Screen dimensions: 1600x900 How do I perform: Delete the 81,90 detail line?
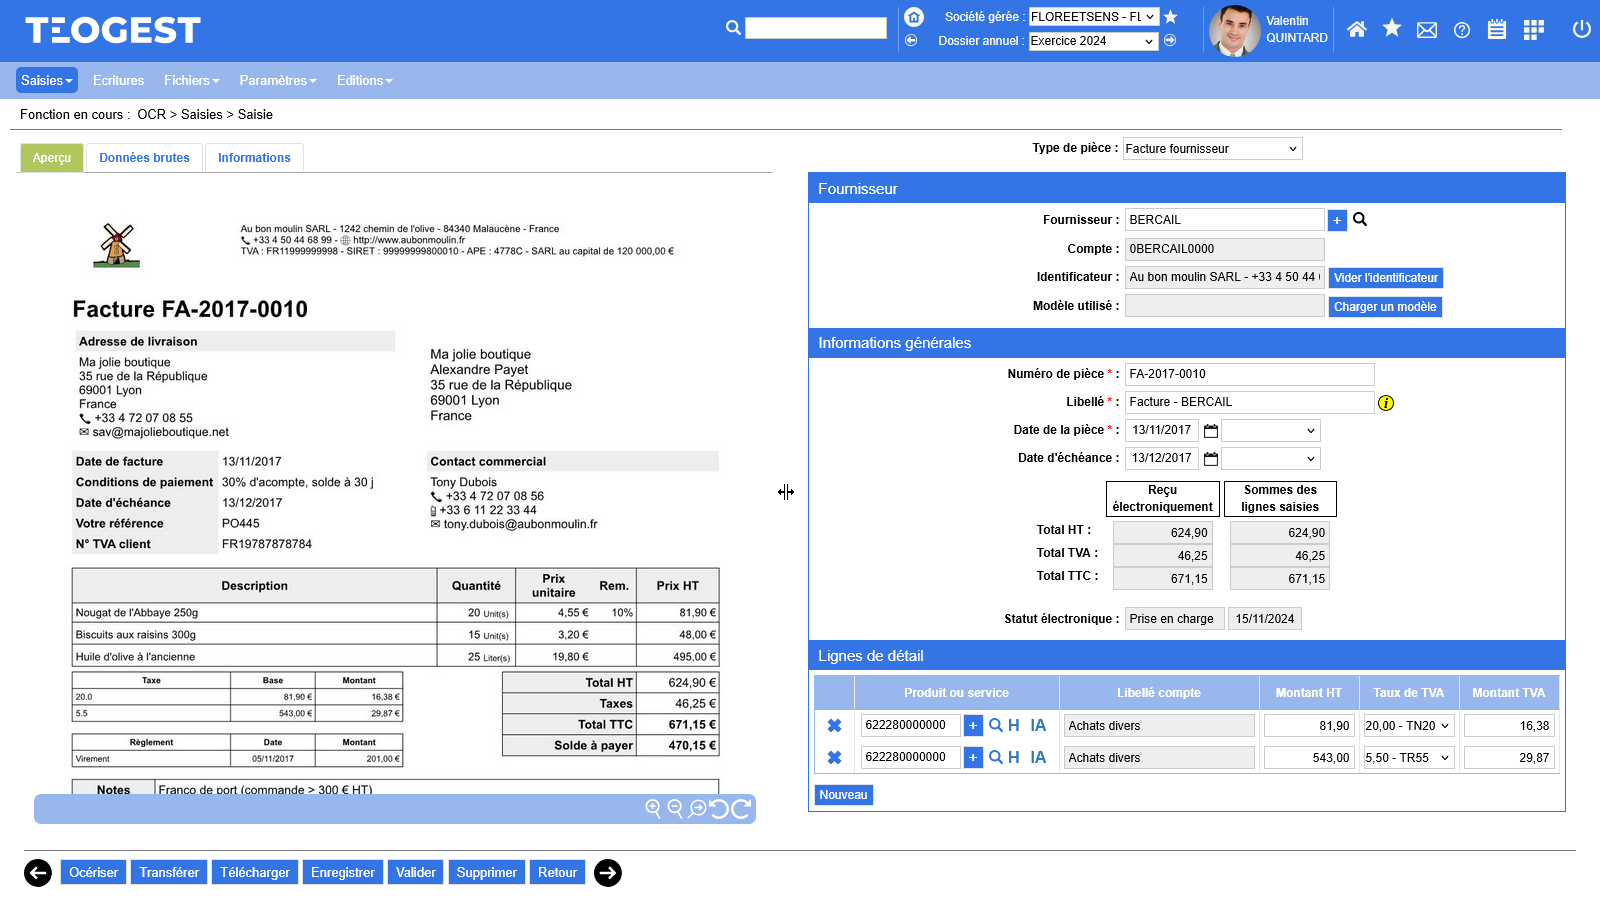[834, 726]
